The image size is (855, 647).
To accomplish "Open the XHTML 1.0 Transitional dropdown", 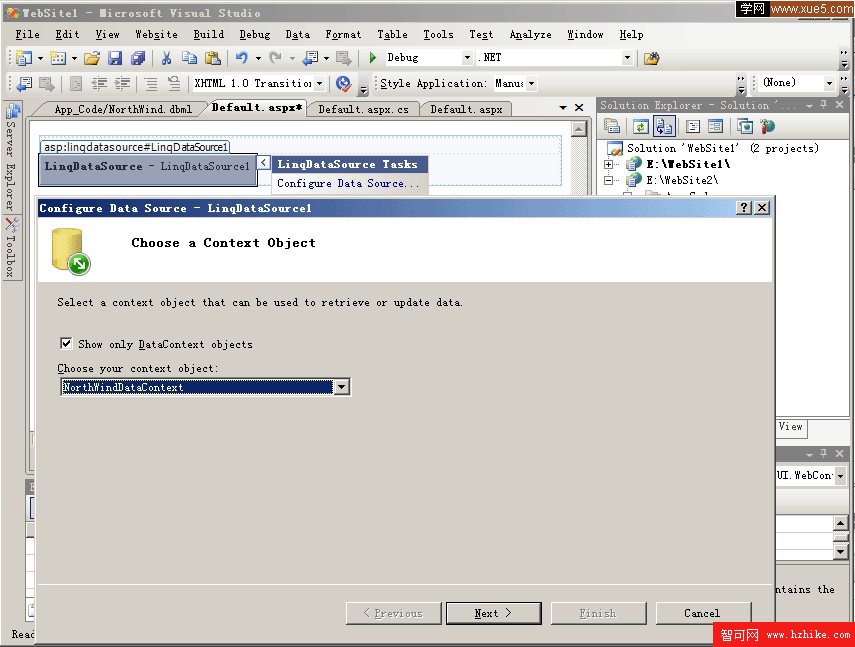I will point(319,83).
